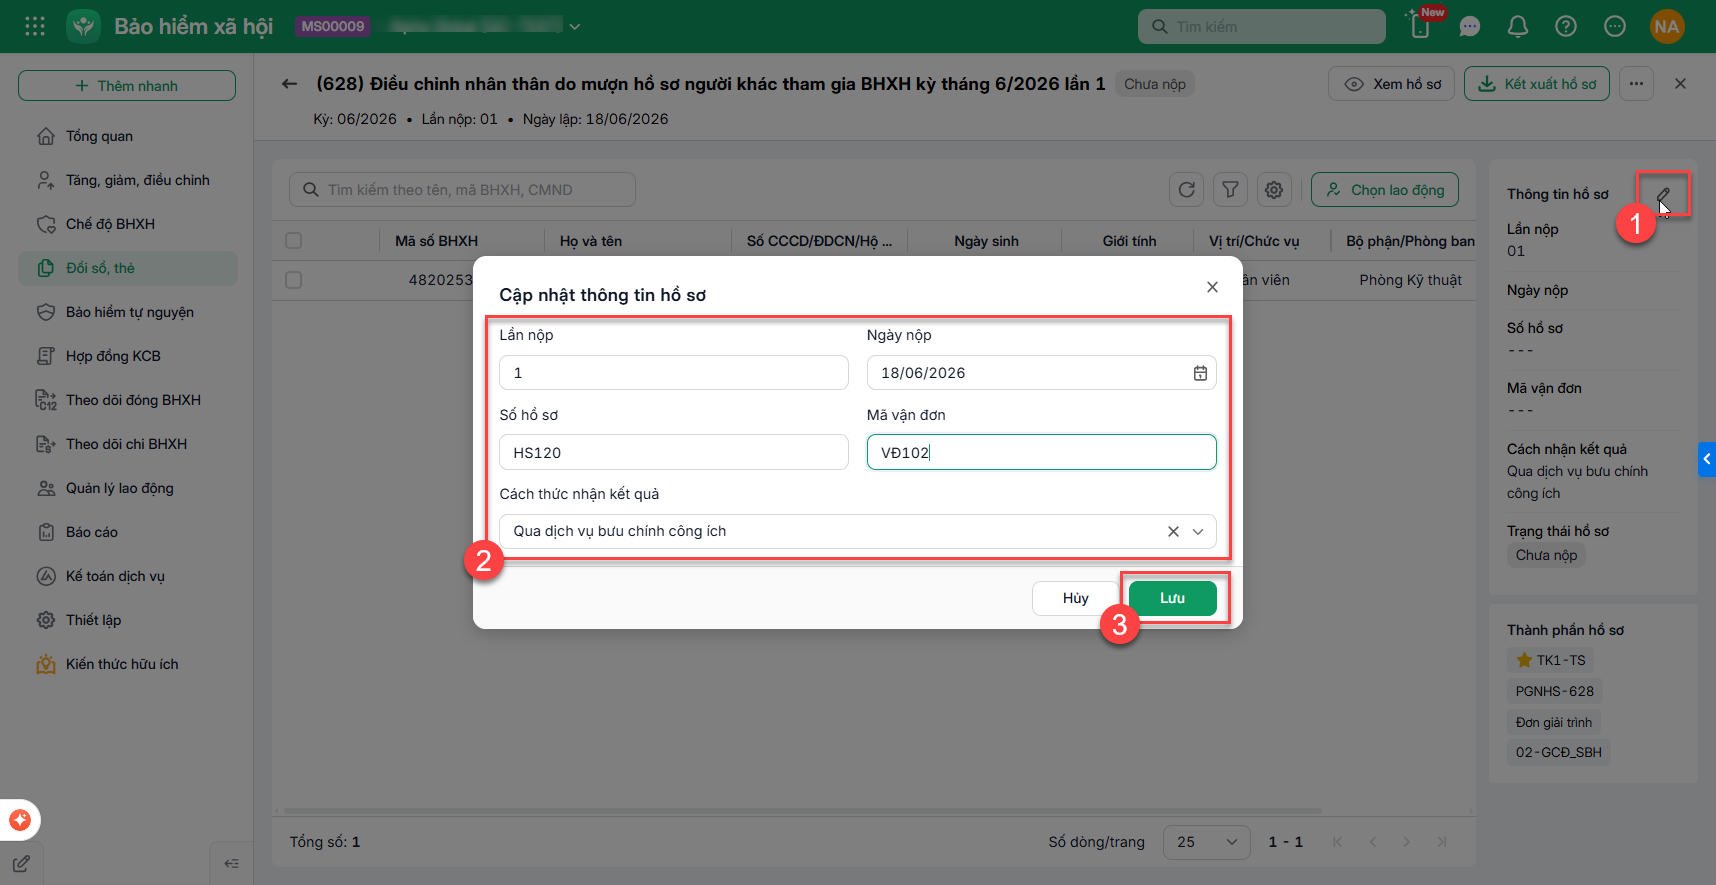Go to the previous page arrow
1716x885 pixels.
tap(1373, 842)
